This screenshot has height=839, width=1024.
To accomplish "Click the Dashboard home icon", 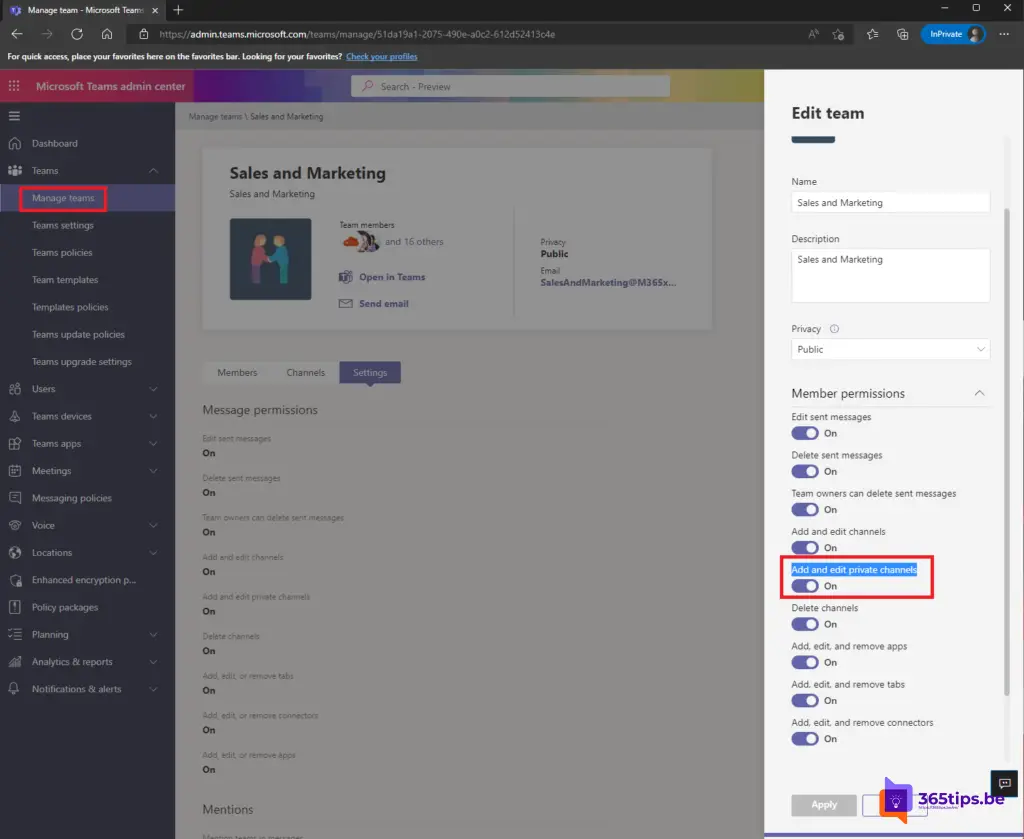I will click(x=15, y=143).
